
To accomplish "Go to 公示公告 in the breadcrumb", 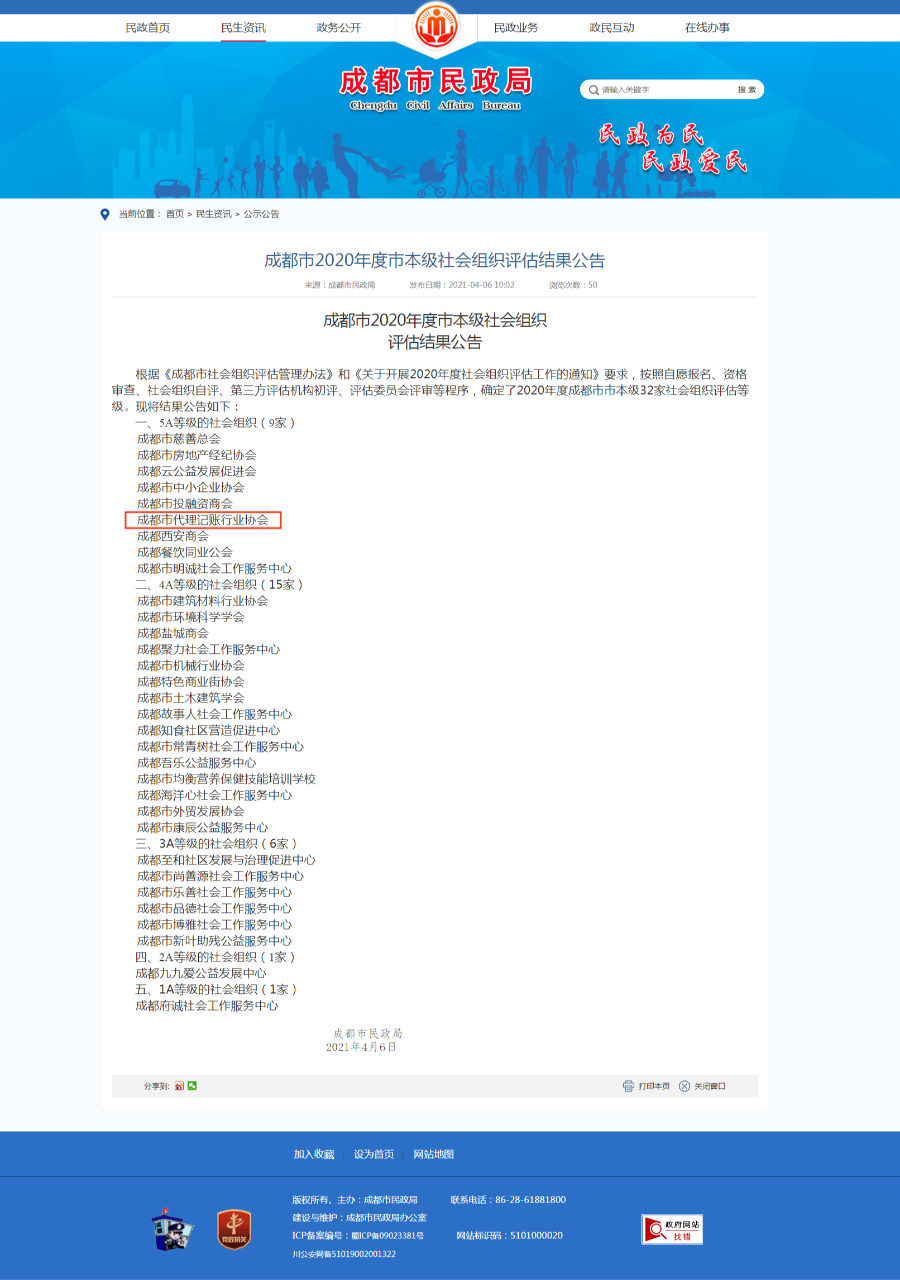I will coord(261,214).
